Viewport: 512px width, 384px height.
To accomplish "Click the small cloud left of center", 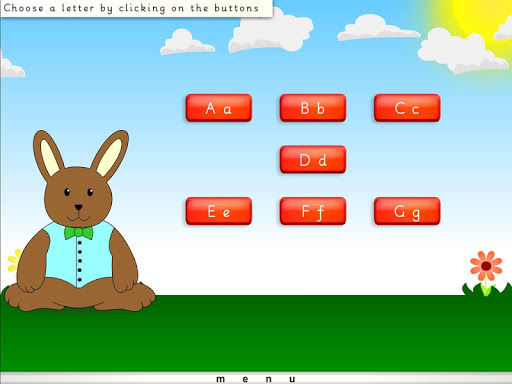I will [x=187, y=42].
